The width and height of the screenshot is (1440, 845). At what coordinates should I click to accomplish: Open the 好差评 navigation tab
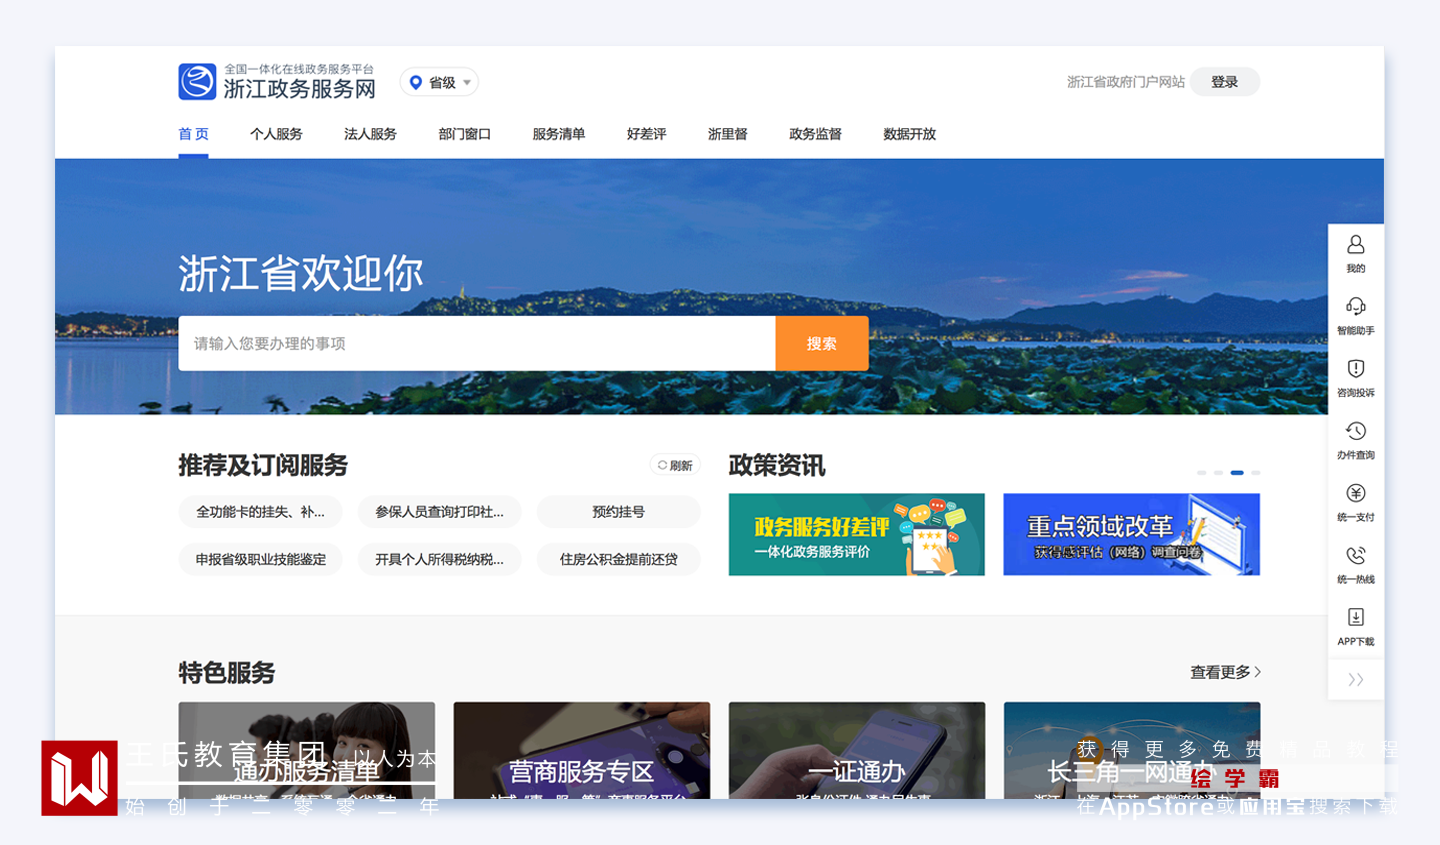pyautogui.click(x=646, y=134)
